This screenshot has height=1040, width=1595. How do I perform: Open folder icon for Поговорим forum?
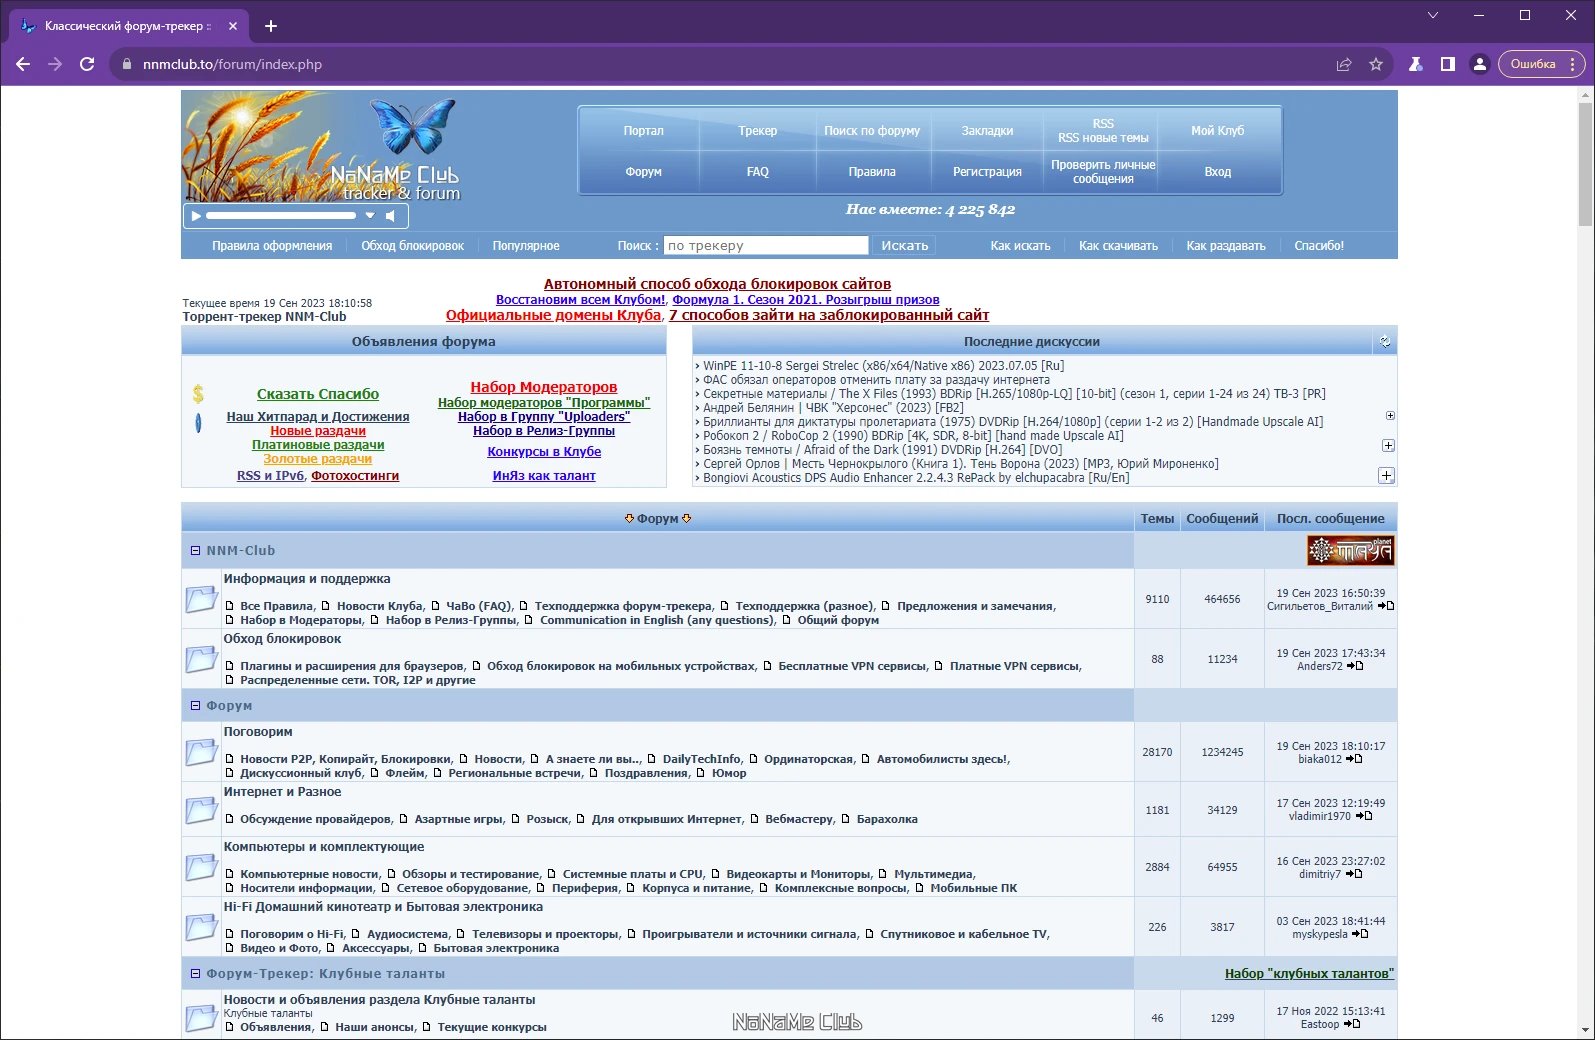(x=201, y=752)
